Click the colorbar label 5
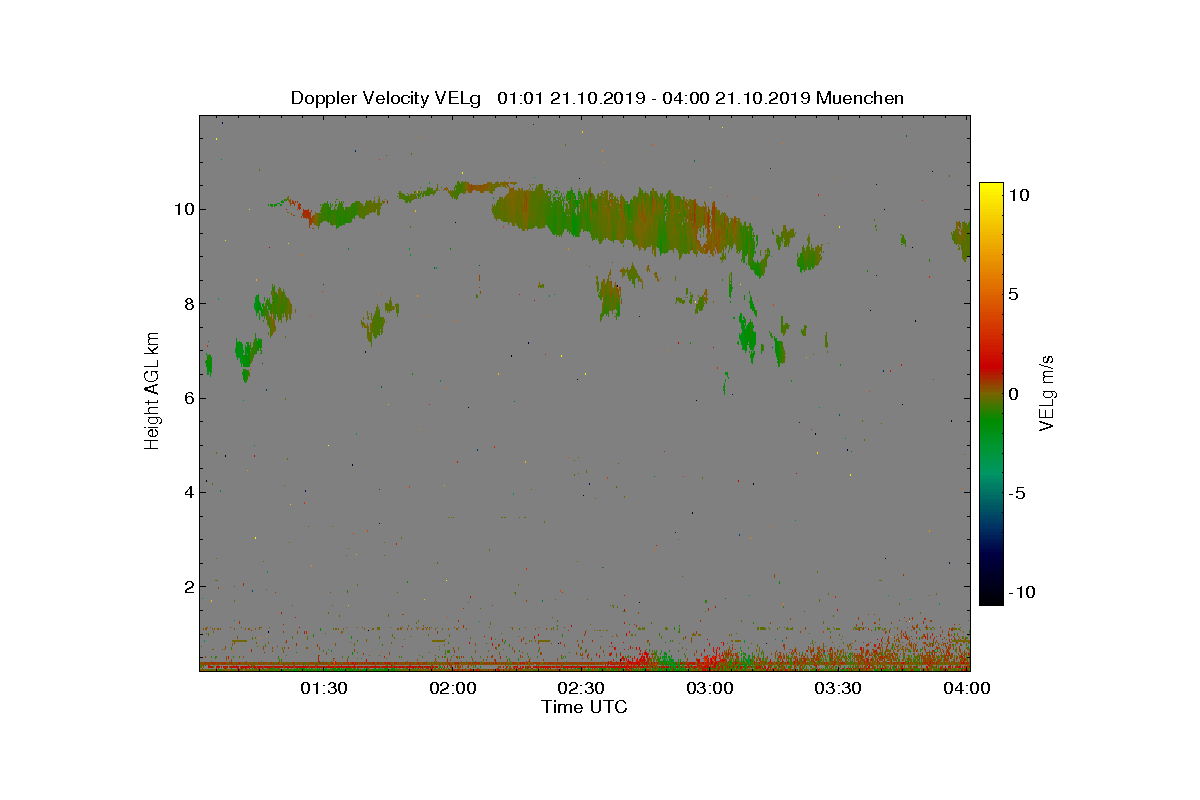The height and width of the screenshot is (800, 1200). [x=1012, y=295]
